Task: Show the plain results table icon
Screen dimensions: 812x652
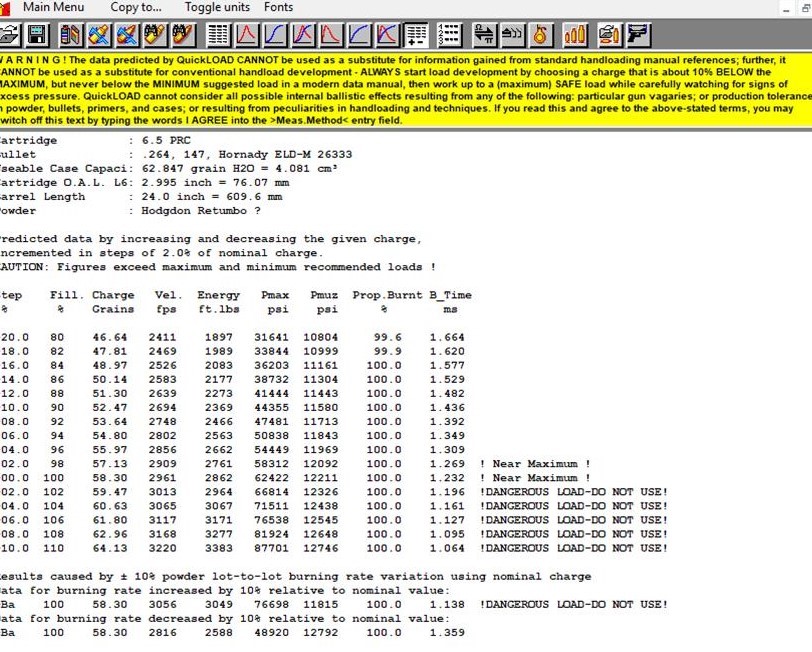Action: (218, 35)
